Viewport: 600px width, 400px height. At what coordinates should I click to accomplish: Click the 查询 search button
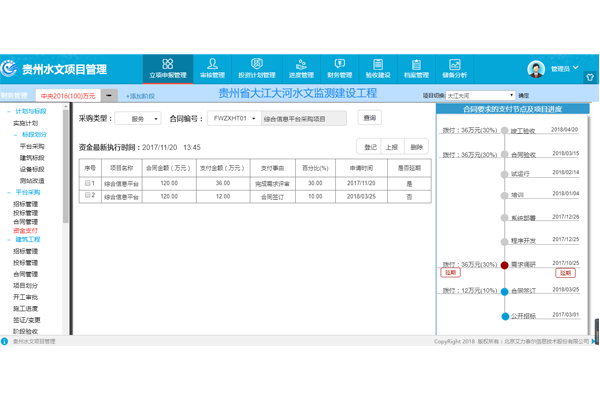click(370, 119)
